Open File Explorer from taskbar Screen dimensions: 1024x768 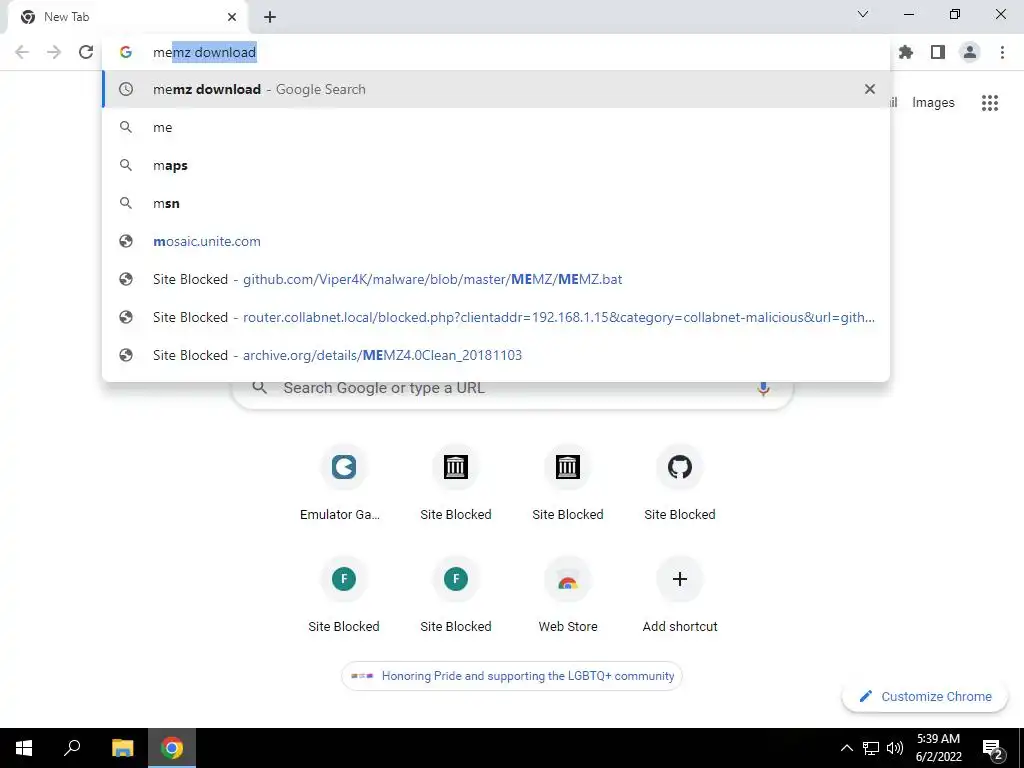point(122,748)
